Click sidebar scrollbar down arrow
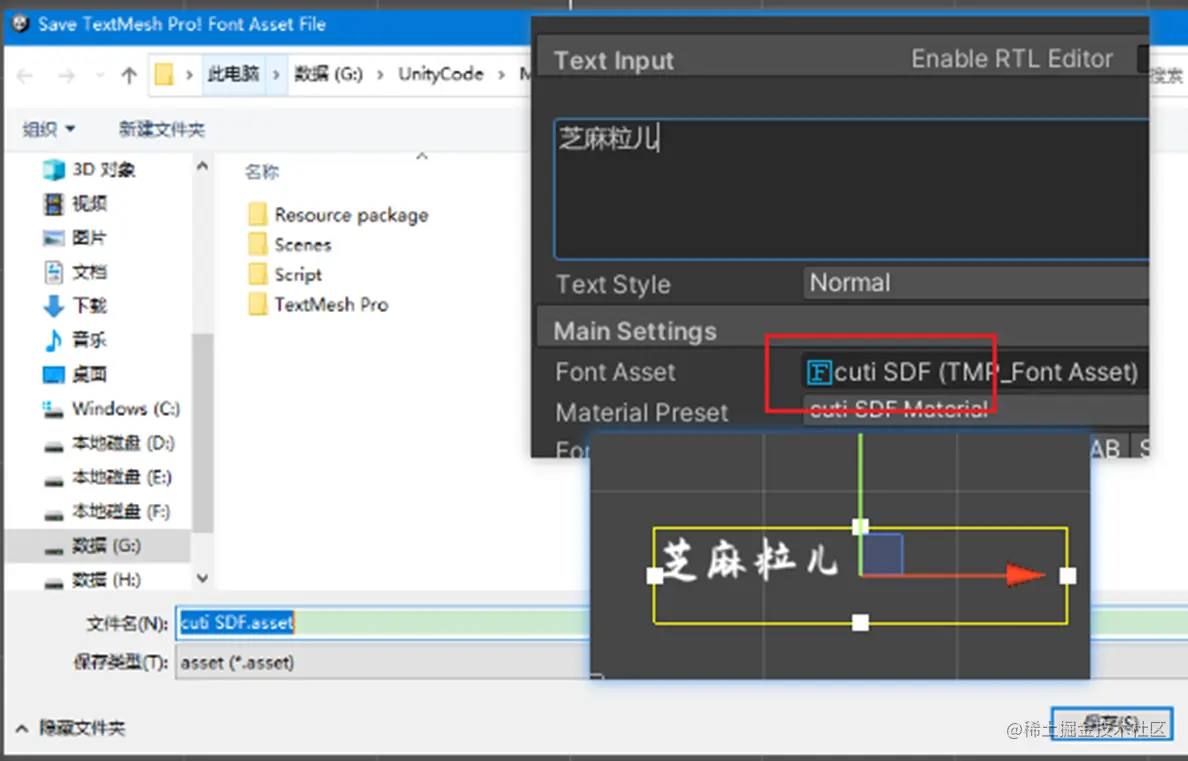Image resolution: width=1188 pixels, height=761 pixels. tap(202, 578)
